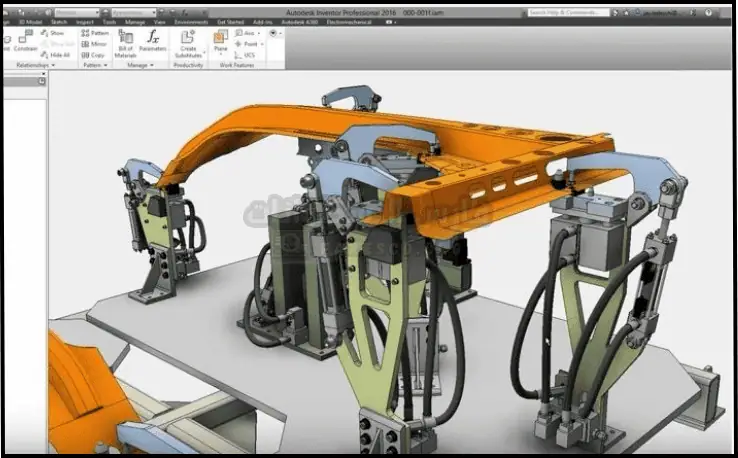Select the Point work feature

[x=251, y=43]
